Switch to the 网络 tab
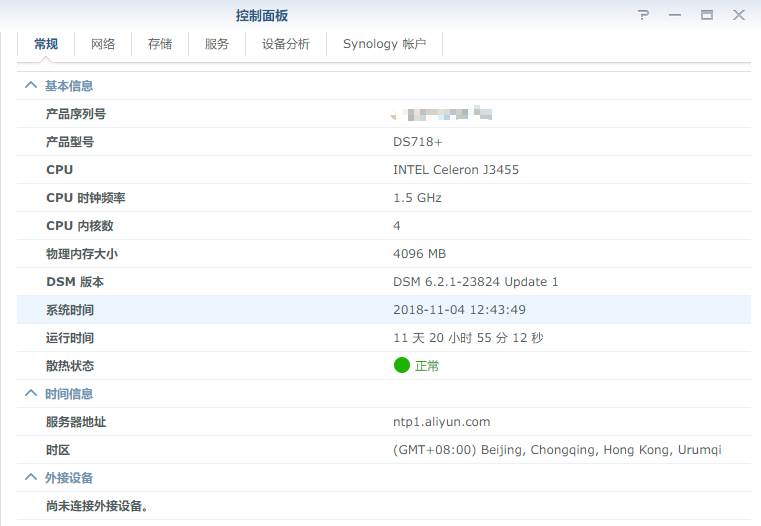The width and height of the screenshot is (761, 526). coord(103,44)
